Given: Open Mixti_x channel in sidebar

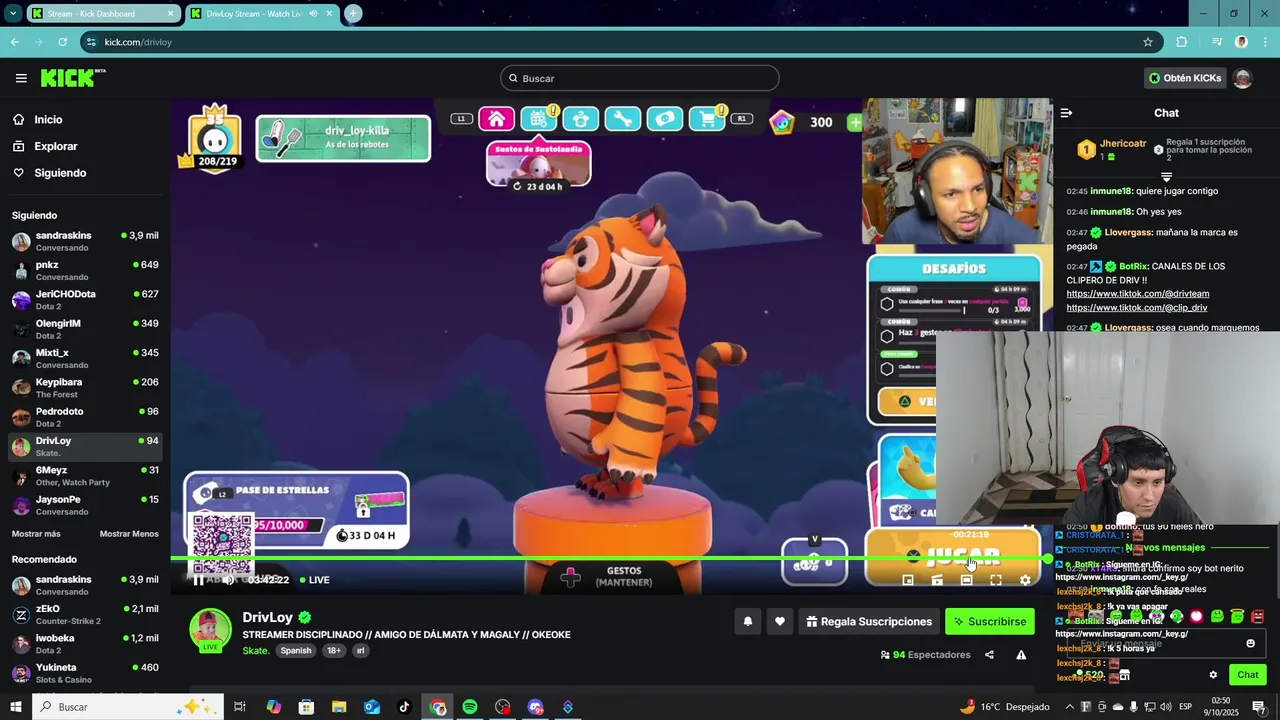Looking at the screenshot, I should pyautogui.click(x=84, y=358).
